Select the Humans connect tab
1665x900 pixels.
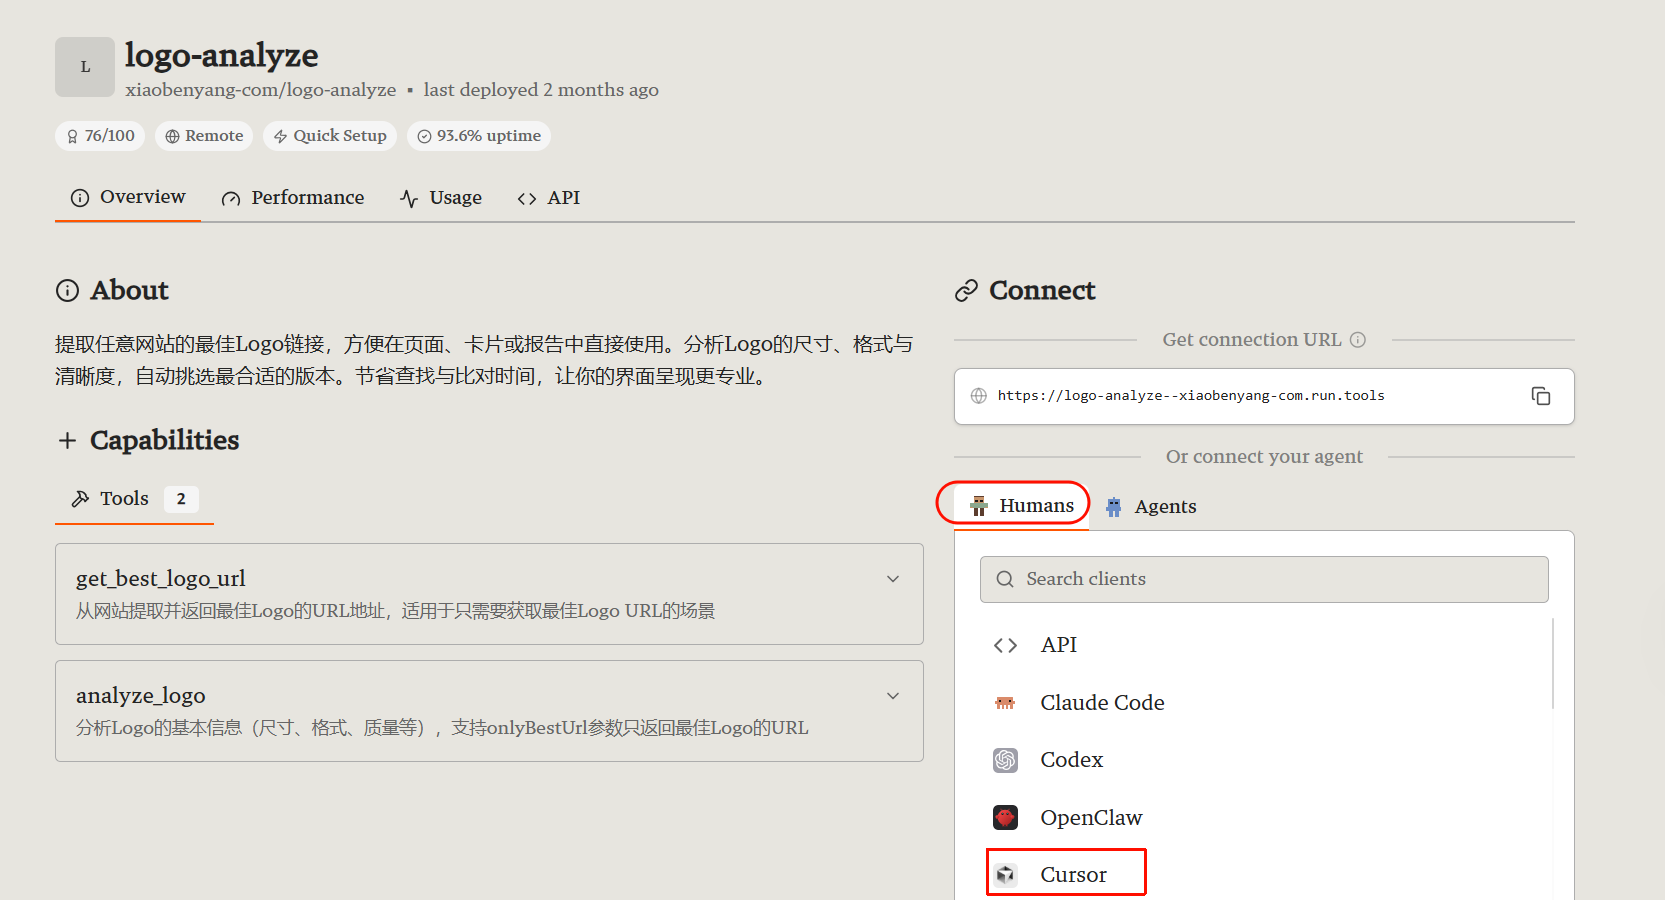(1022, 506)
